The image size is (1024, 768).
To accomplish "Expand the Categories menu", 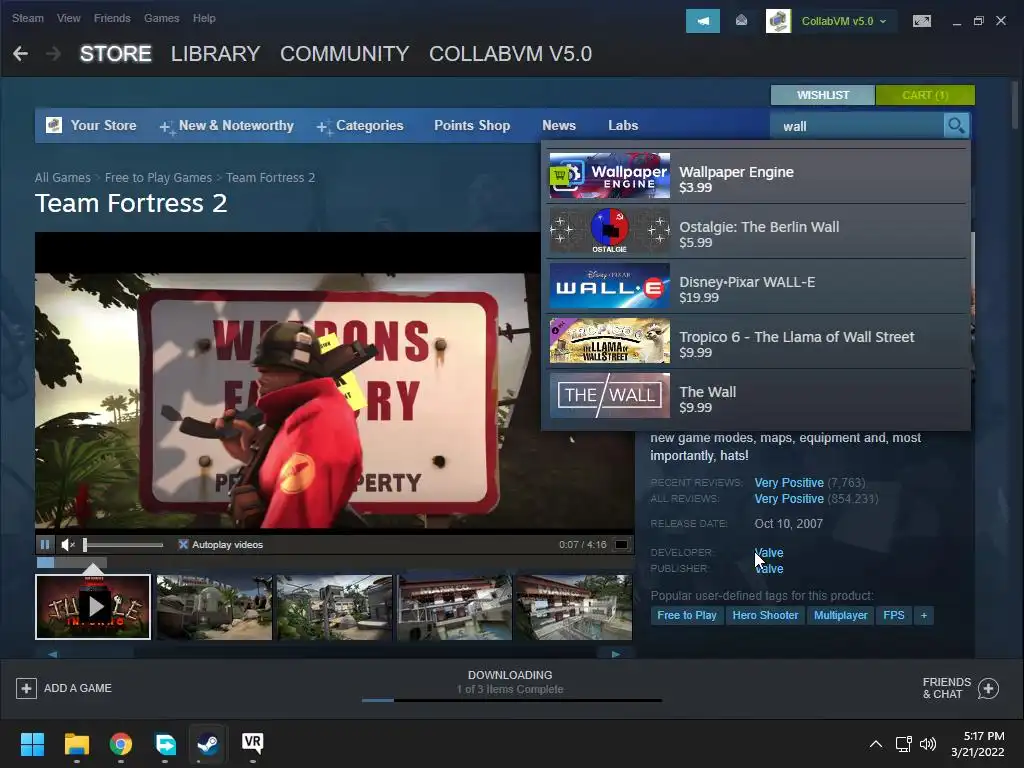I will (360, 125).
